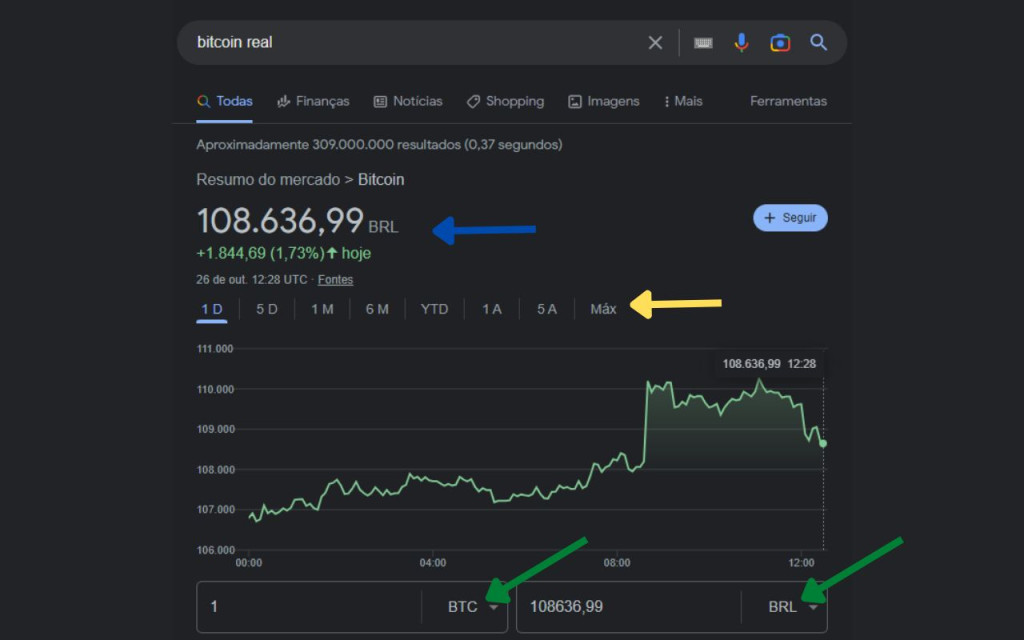Start voice search with the microphone icon
The height and width of the screenshot is (640, 1024).
[x=741, y=42]
